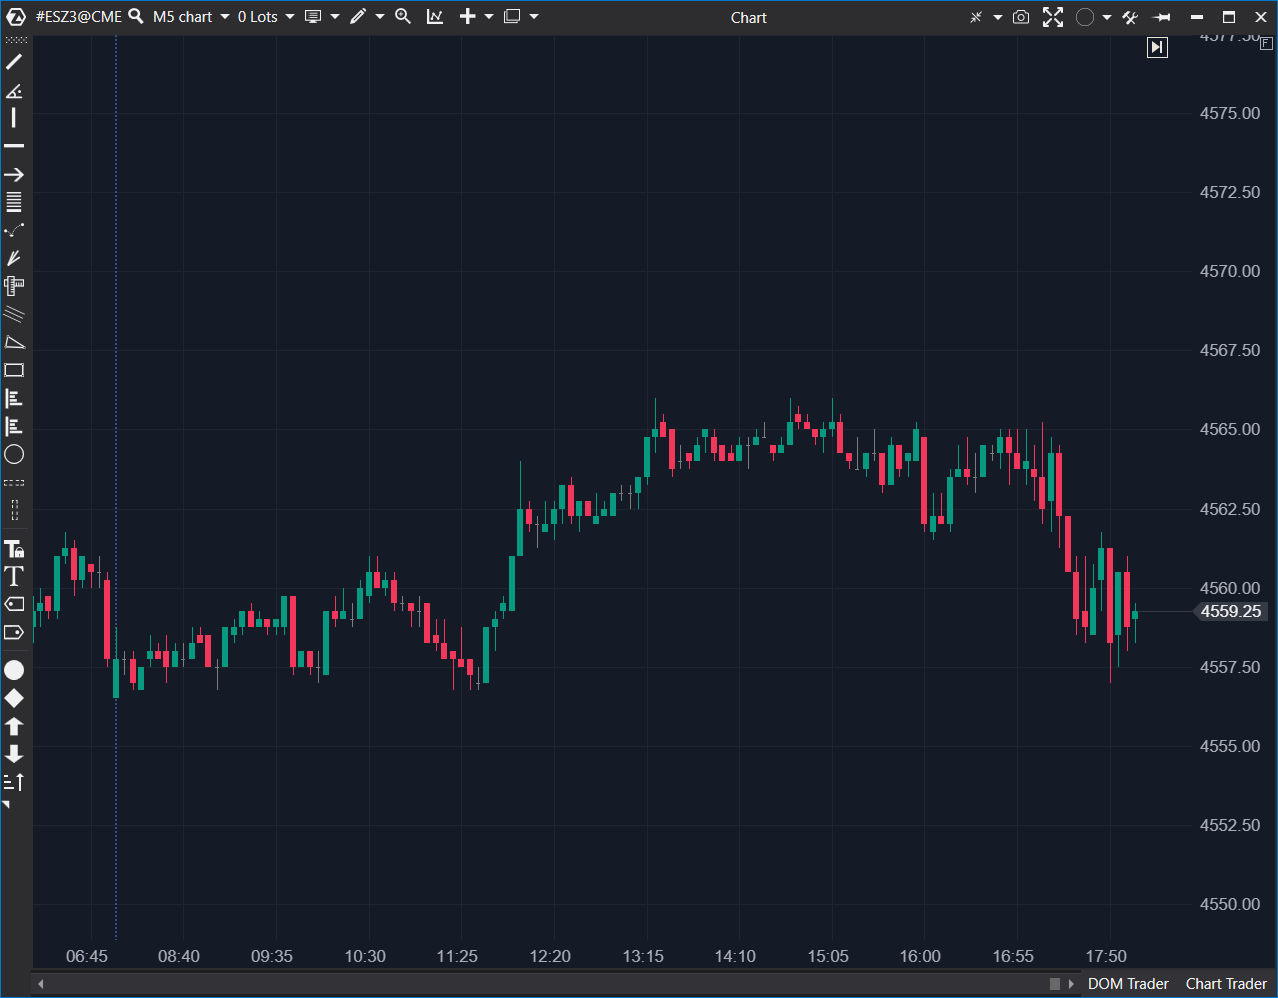Click the plus add icon
Image resolution: width=1278 pixels, height=998 pixels.
point(467,17)
